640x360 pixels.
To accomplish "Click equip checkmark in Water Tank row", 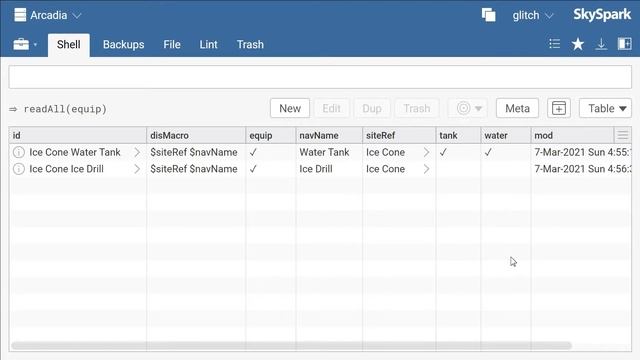I will point(253,152).
